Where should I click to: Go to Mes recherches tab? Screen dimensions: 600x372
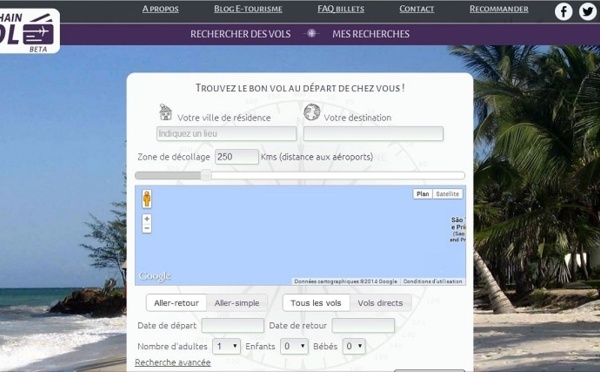click(x=371, y=34)
